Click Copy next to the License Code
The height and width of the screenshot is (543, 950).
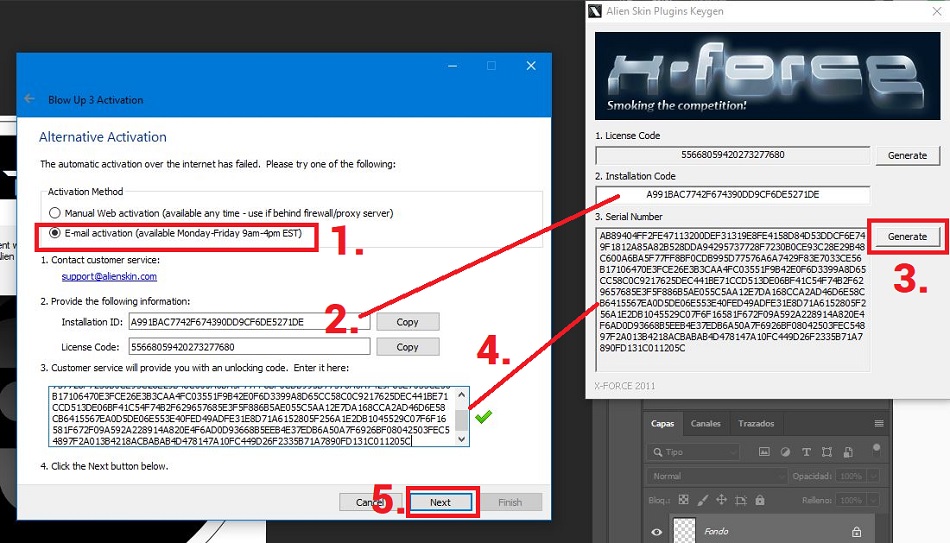[408, 347]
